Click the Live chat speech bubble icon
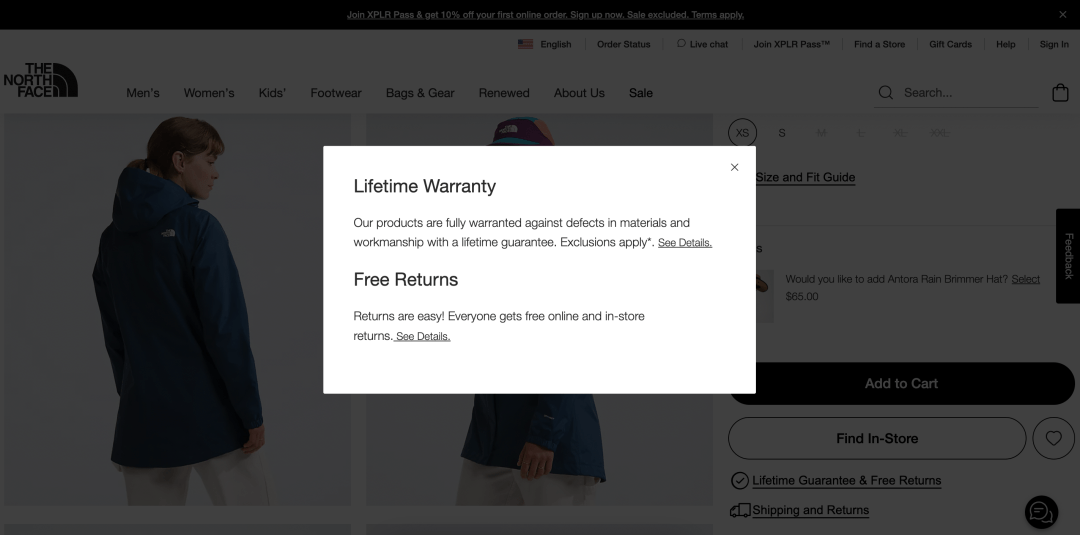This screenshot has height=535, width=1080. point(681,43)
